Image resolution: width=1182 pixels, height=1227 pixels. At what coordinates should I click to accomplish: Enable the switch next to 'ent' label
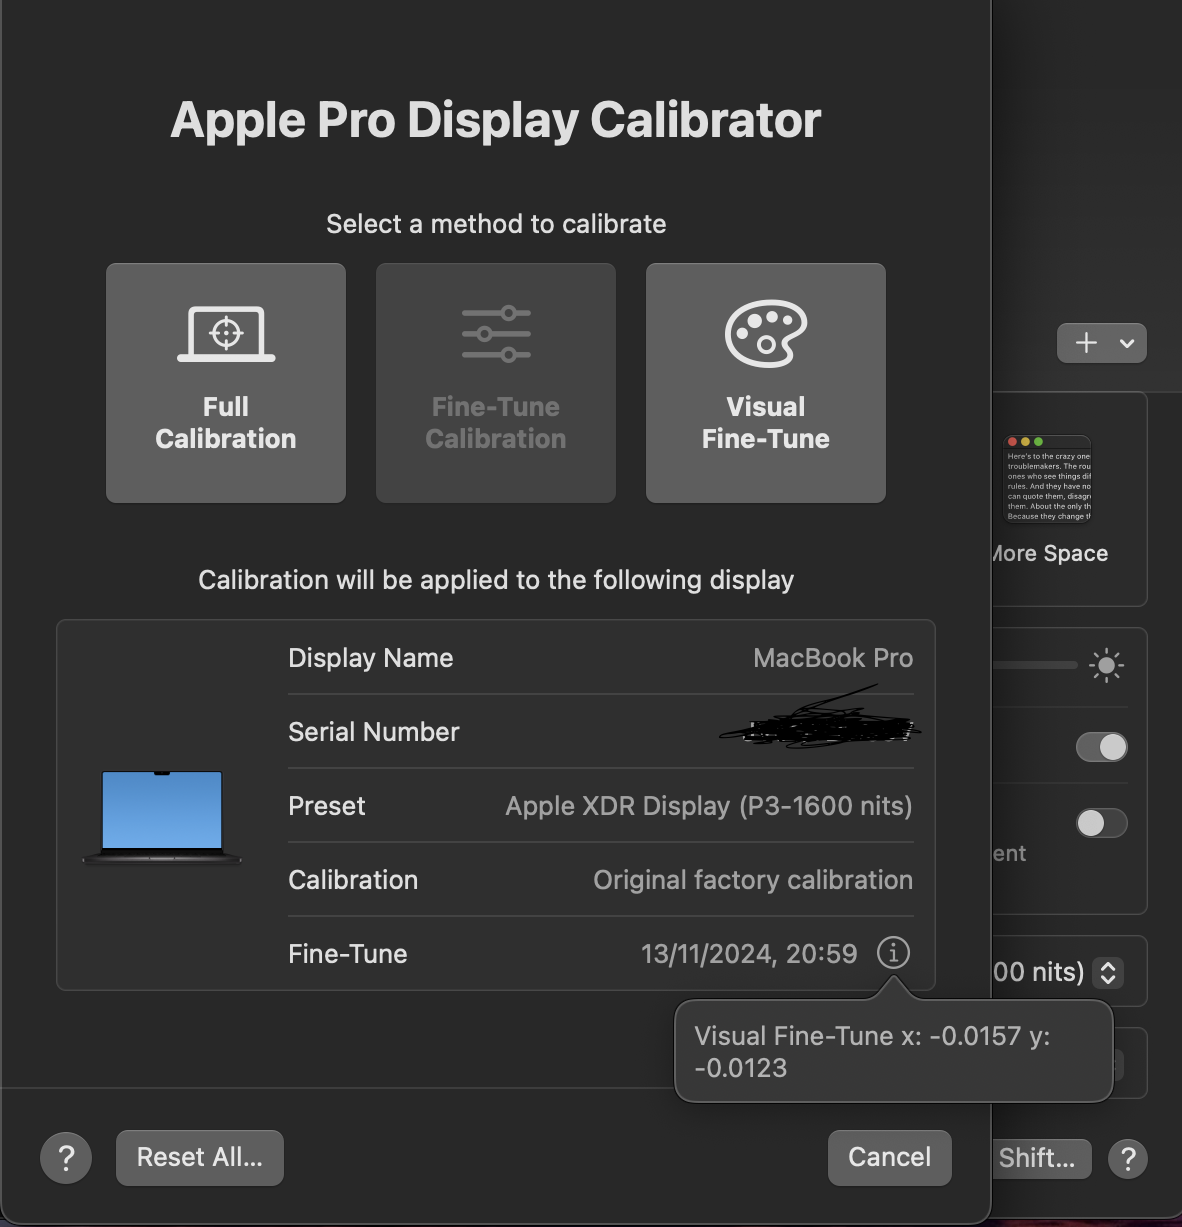tap(1101, 822)
